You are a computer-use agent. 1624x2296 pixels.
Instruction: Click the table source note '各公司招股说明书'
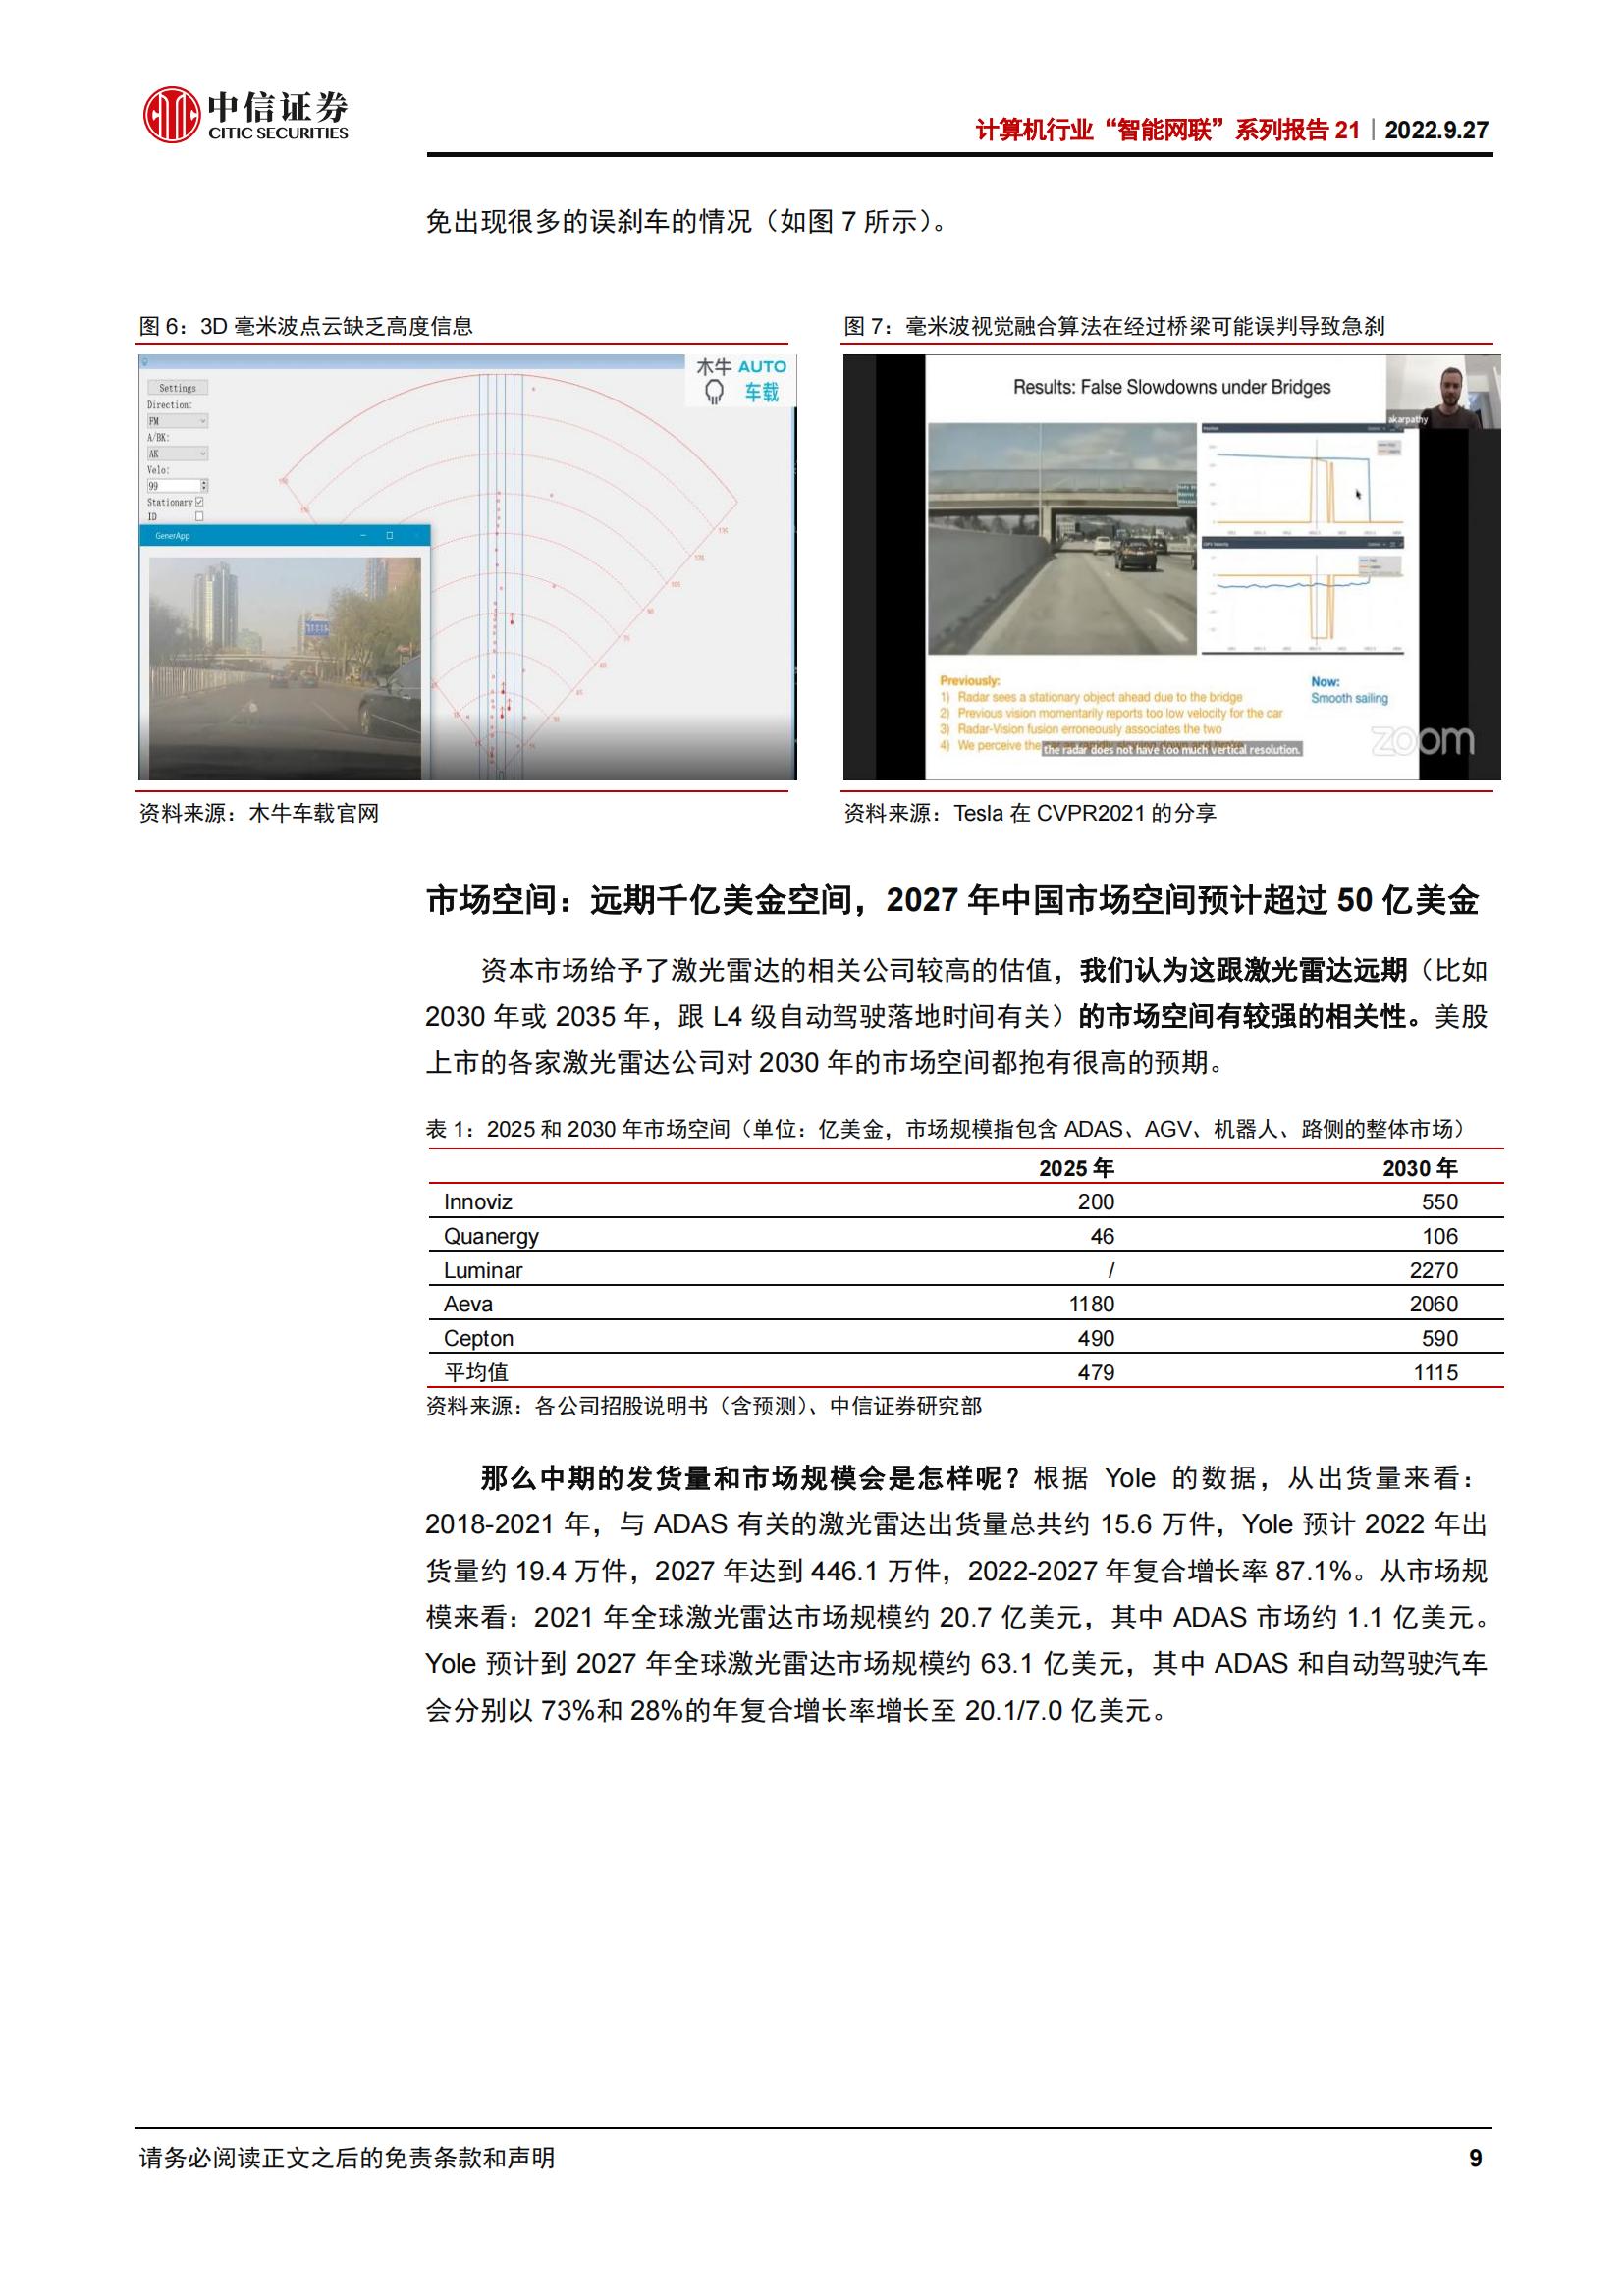tap(622, 1406)
